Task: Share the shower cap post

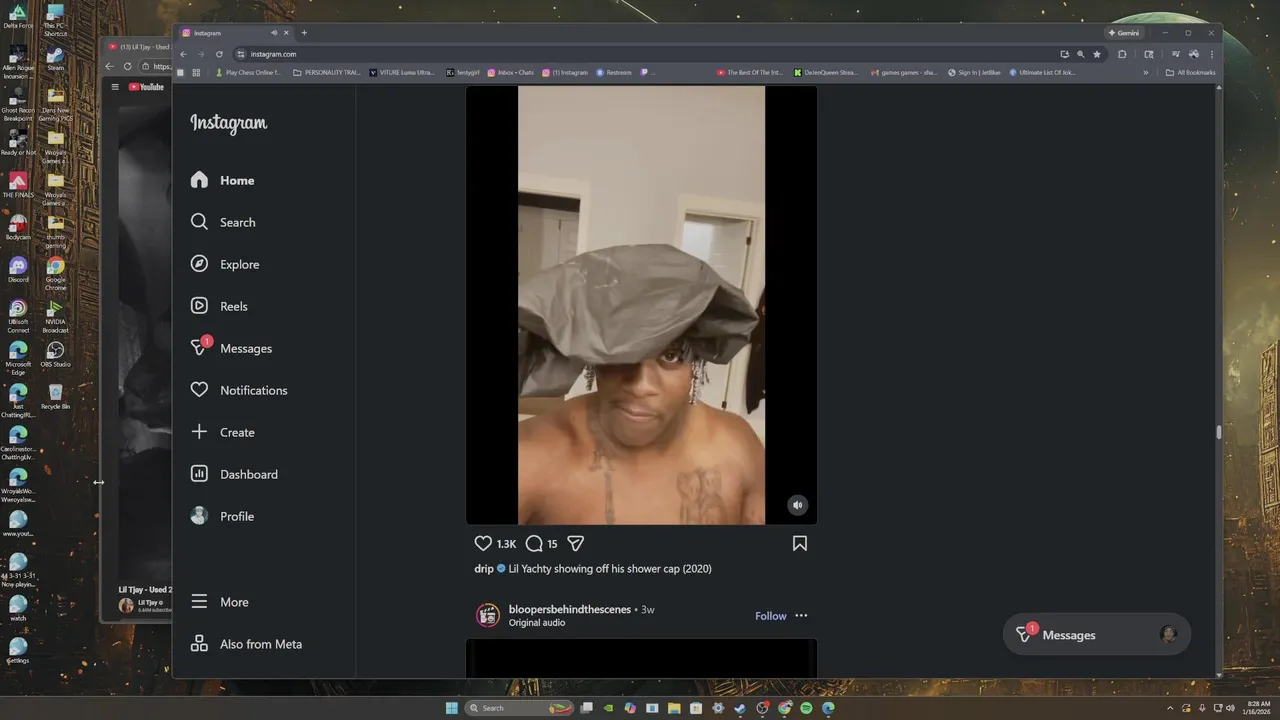Action: pyautogui.click(x=576, y=544)
